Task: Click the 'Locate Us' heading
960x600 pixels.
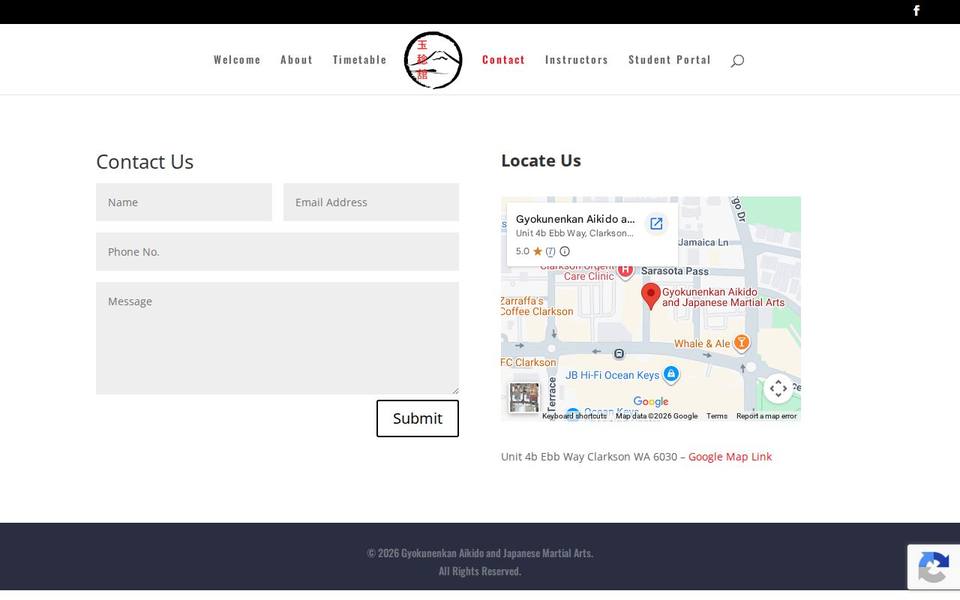Action: (541, 160)
